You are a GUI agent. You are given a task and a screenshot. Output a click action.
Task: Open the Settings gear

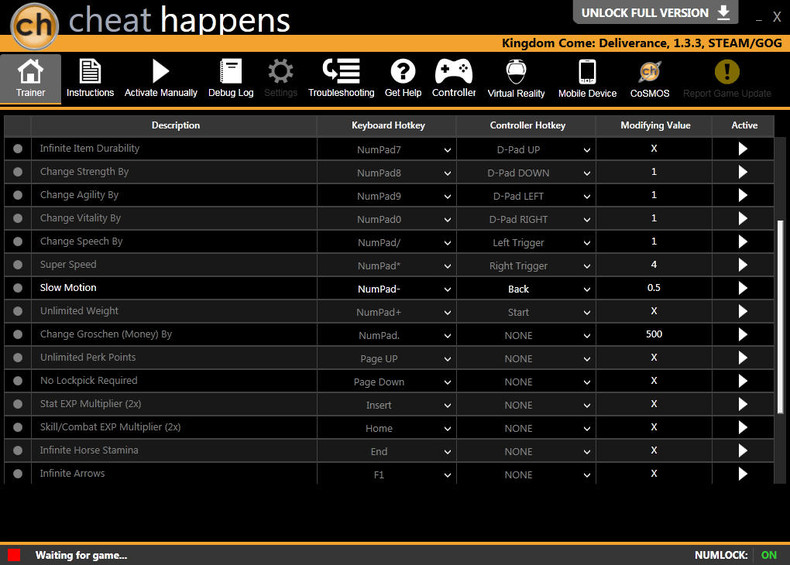click(281, 79)
